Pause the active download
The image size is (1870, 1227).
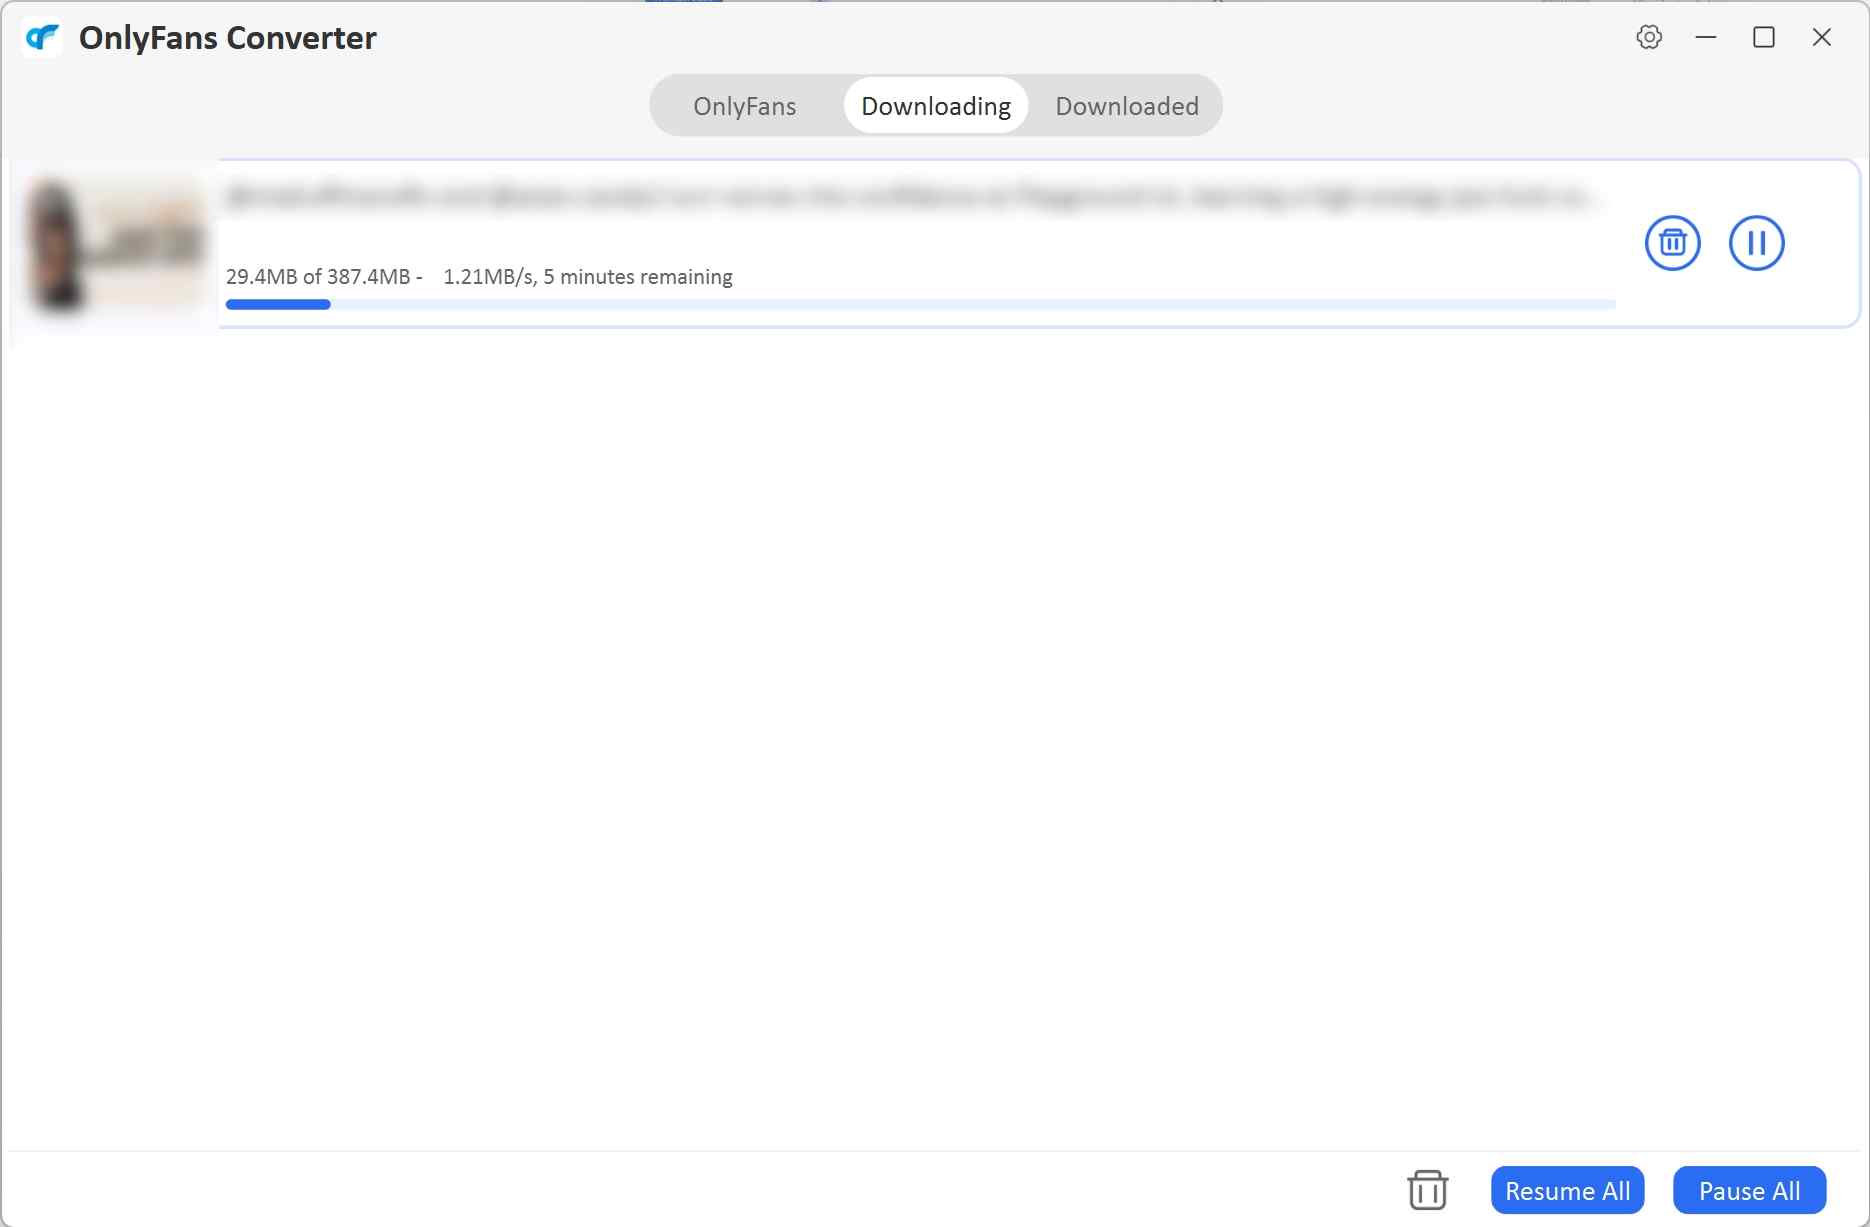pyautogui.click(x=1756, y=243)
